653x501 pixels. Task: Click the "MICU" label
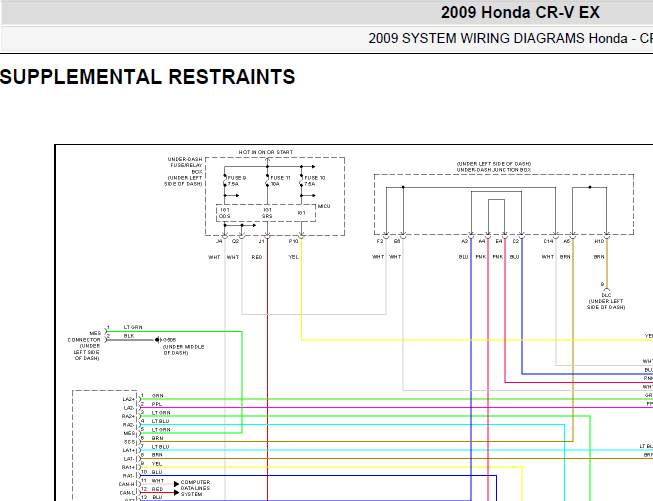[x=324, y=206]
